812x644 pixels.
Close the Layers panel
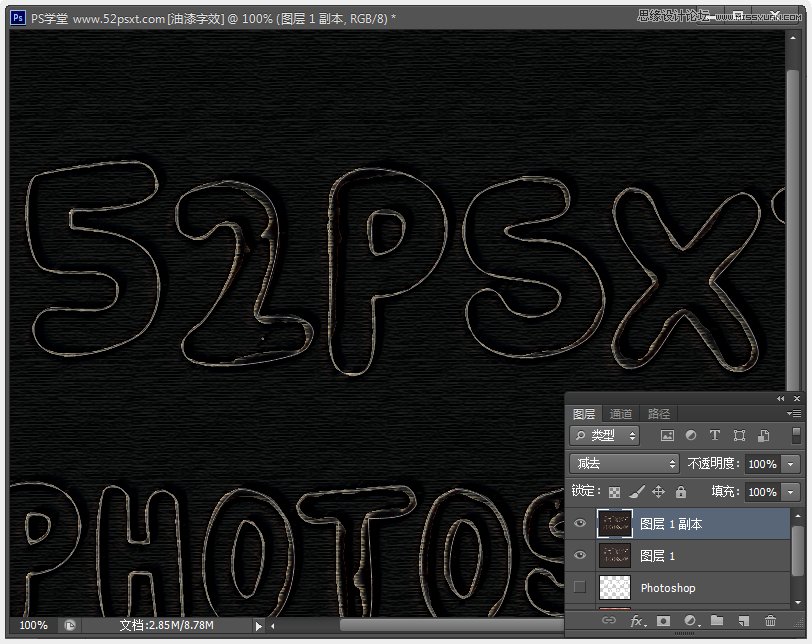pyautogui.click(x=796, y=399)
